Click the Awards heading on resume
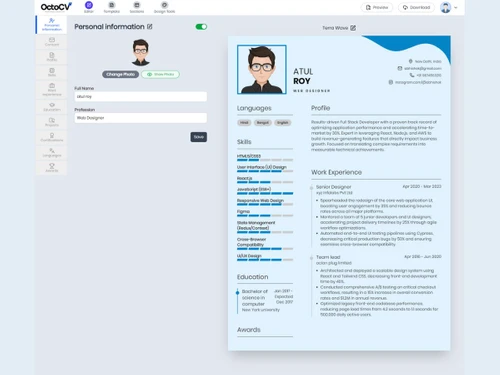This screenshot has height=375, width=500. tap(249, 330)
